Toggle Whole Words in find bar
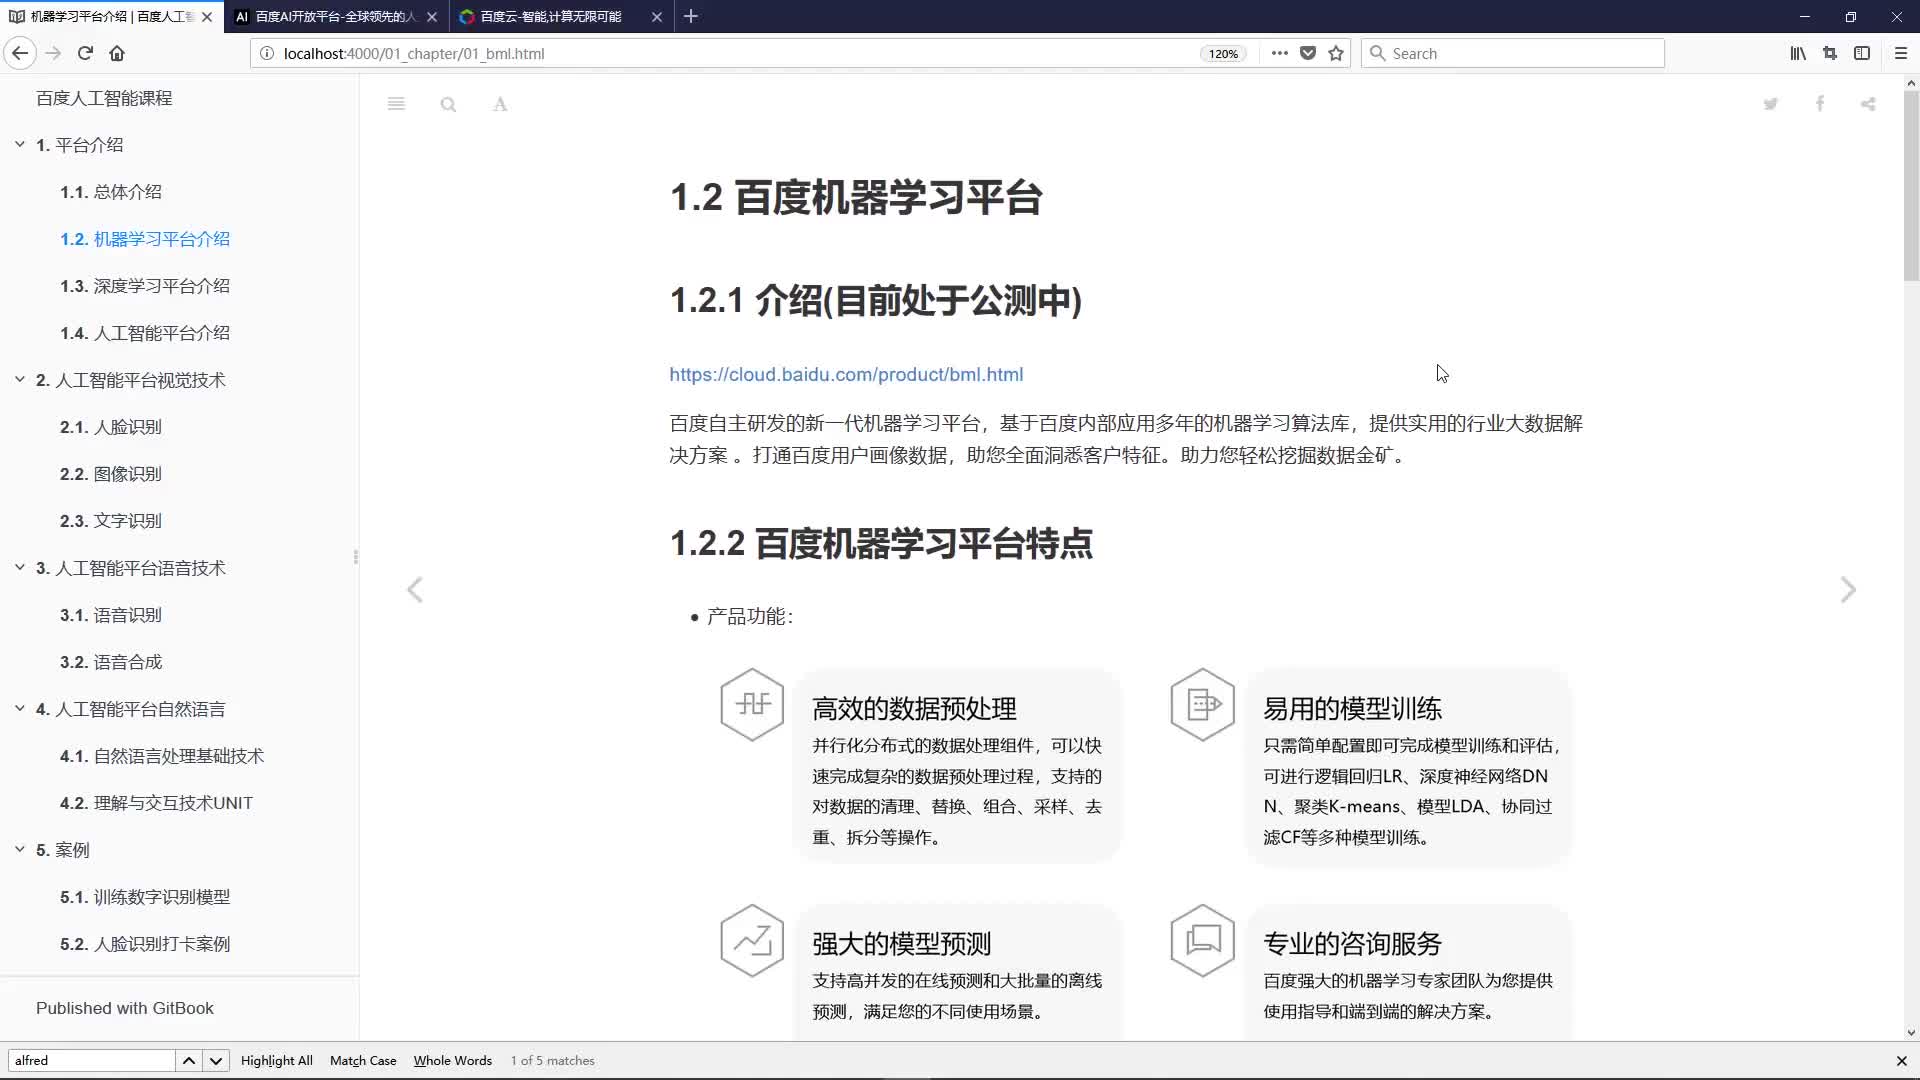 (452, 1060)
